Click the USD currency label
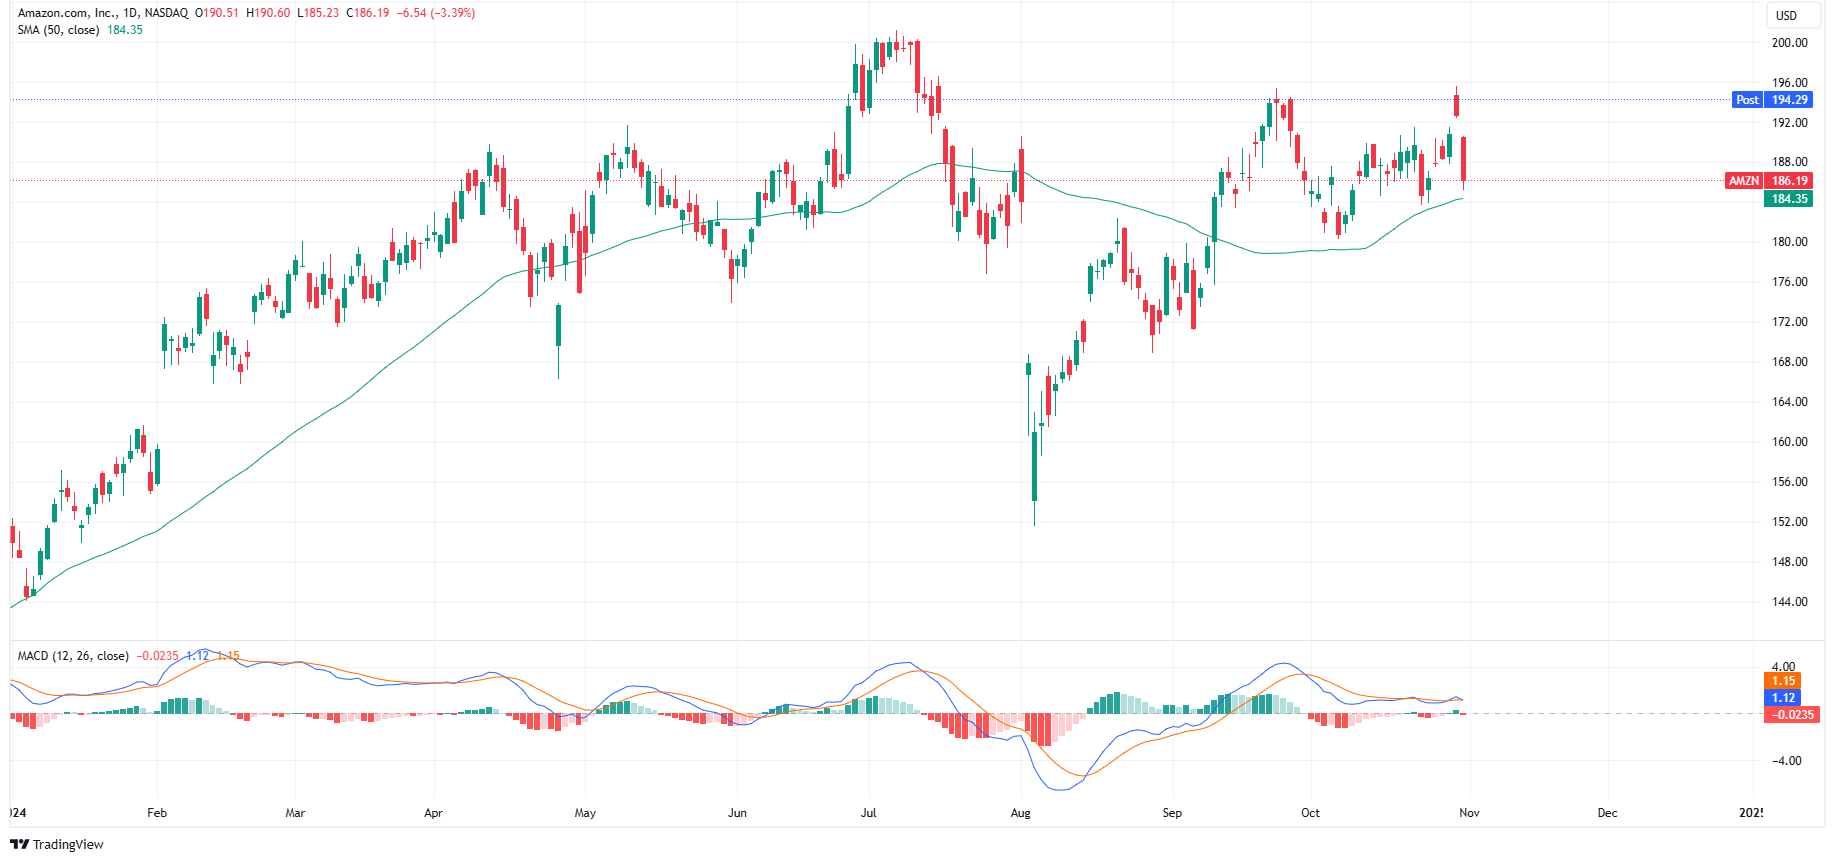 [x=1786, y=15]
